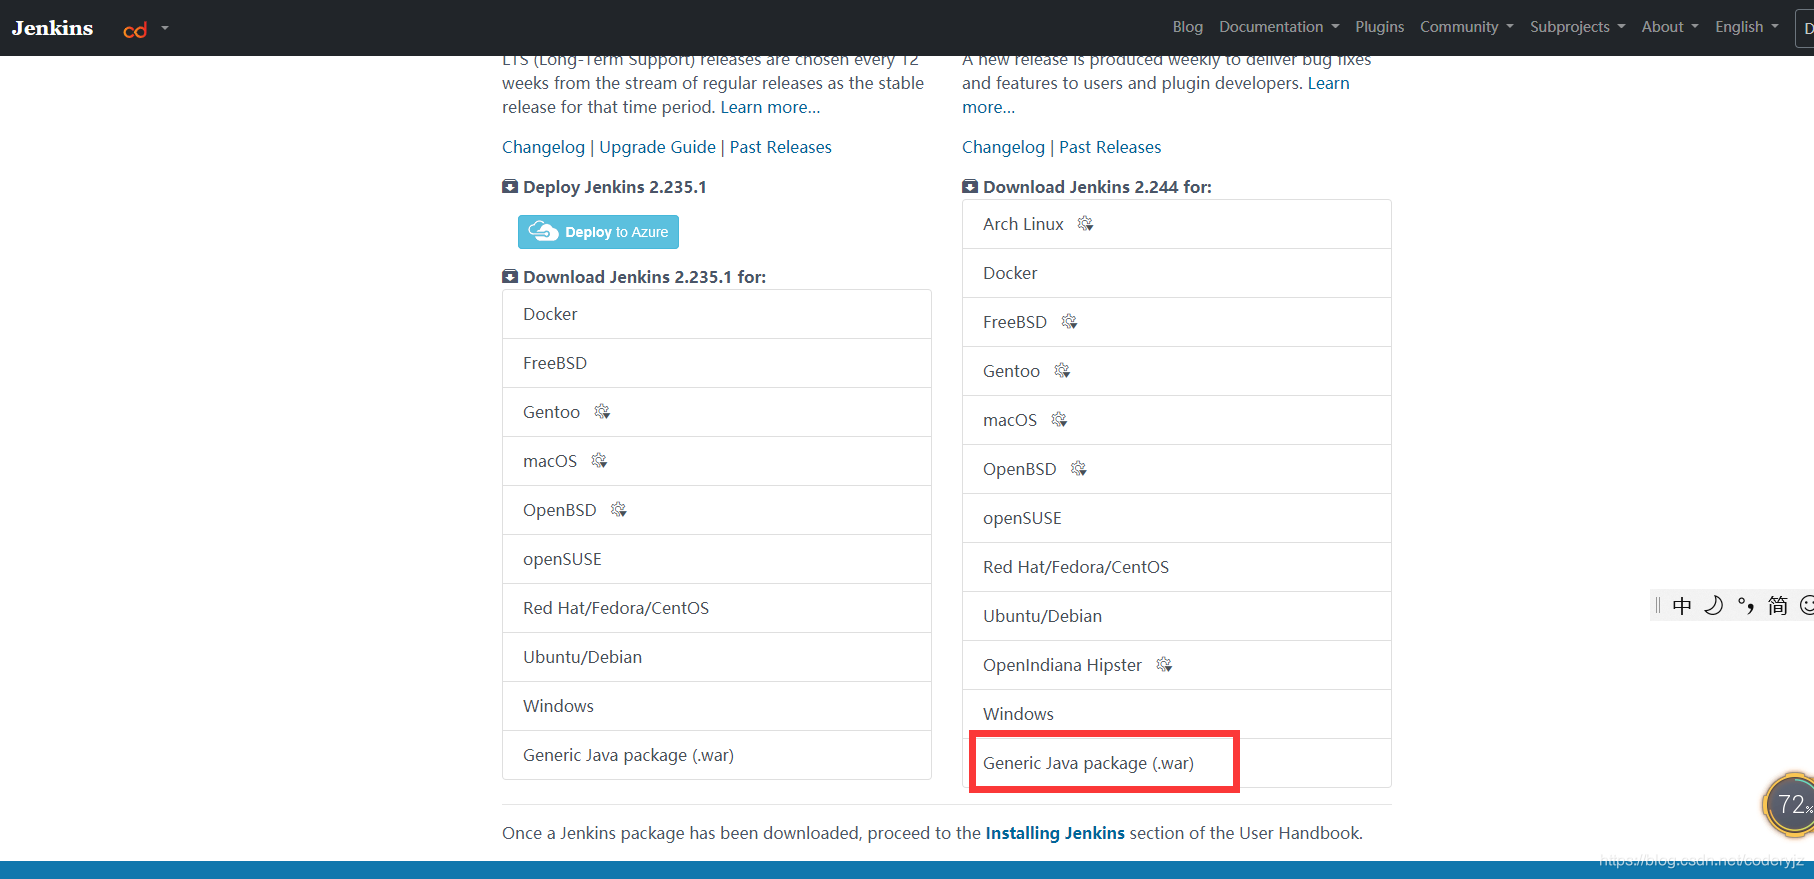The height and width of the screenshot is (879, 1814).
Task: Click the gear icon beside Arch Linux
Action: coord(1085,224)
